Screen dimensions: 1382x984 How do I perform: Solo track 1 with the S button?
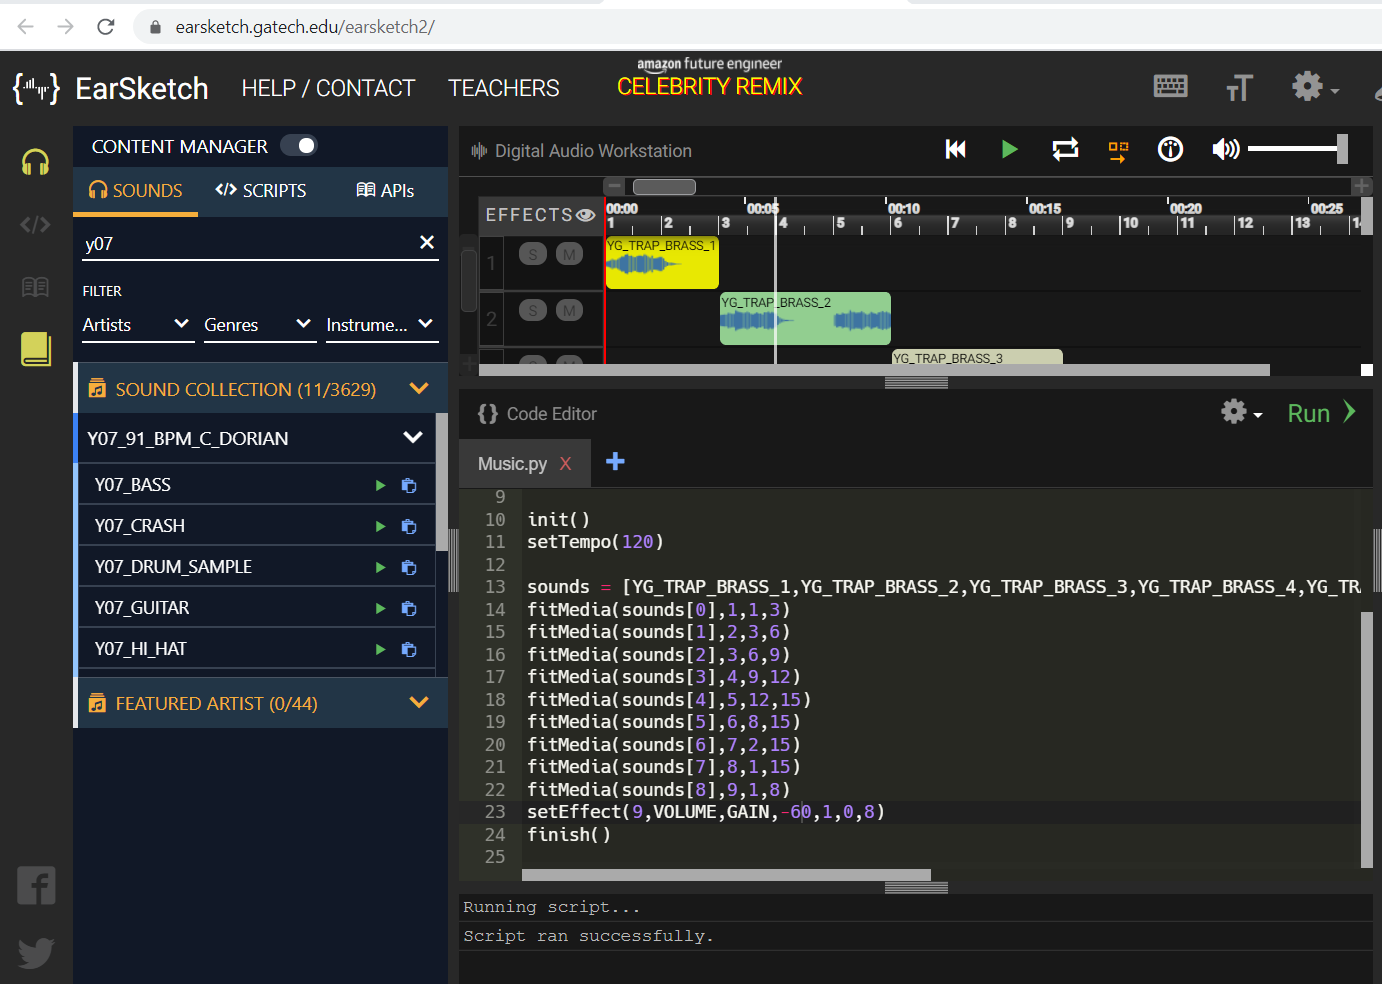(533, 254)
